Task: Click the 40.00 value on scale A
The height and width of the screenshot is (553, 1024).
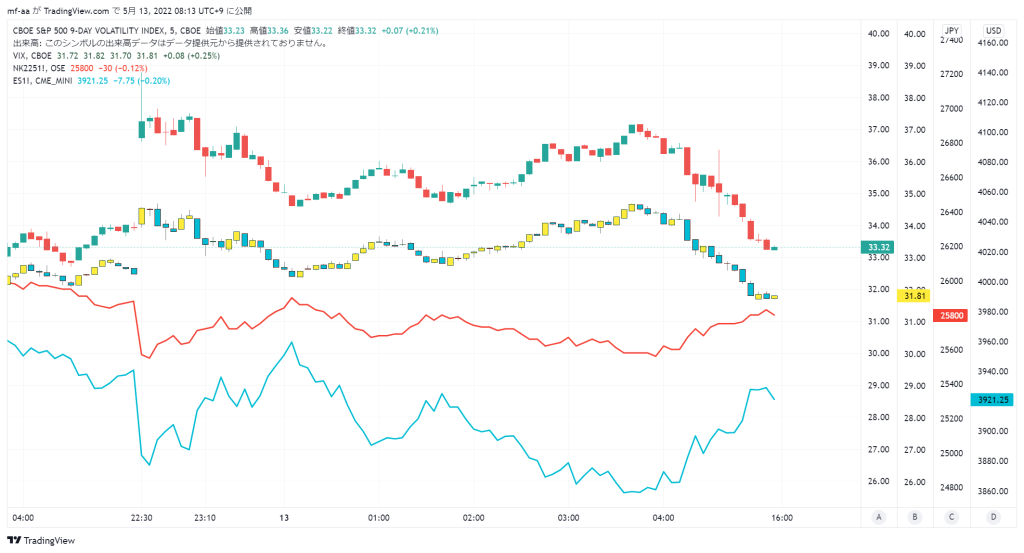Action: 878,34
